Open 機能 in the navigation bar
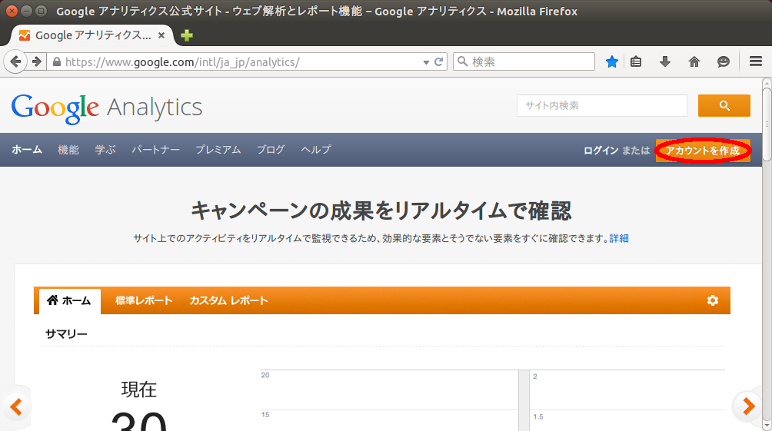The height and width of the screenshot is (431, 772). 68,149
